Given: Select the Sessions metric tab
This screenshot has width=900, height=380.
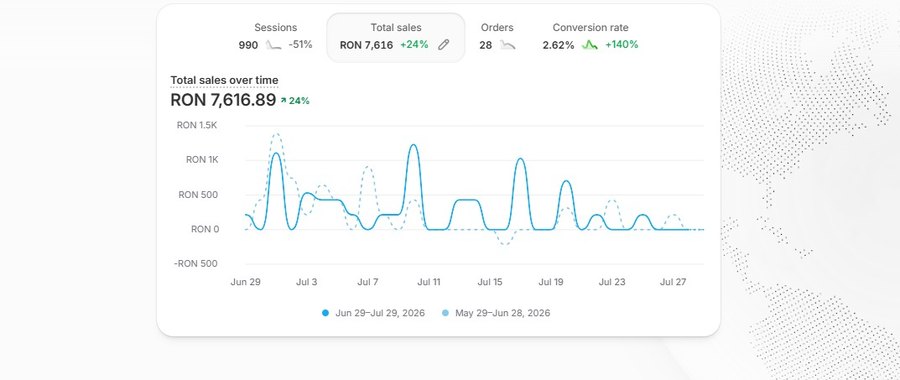Looking at the screenshot, I should 276,36.
